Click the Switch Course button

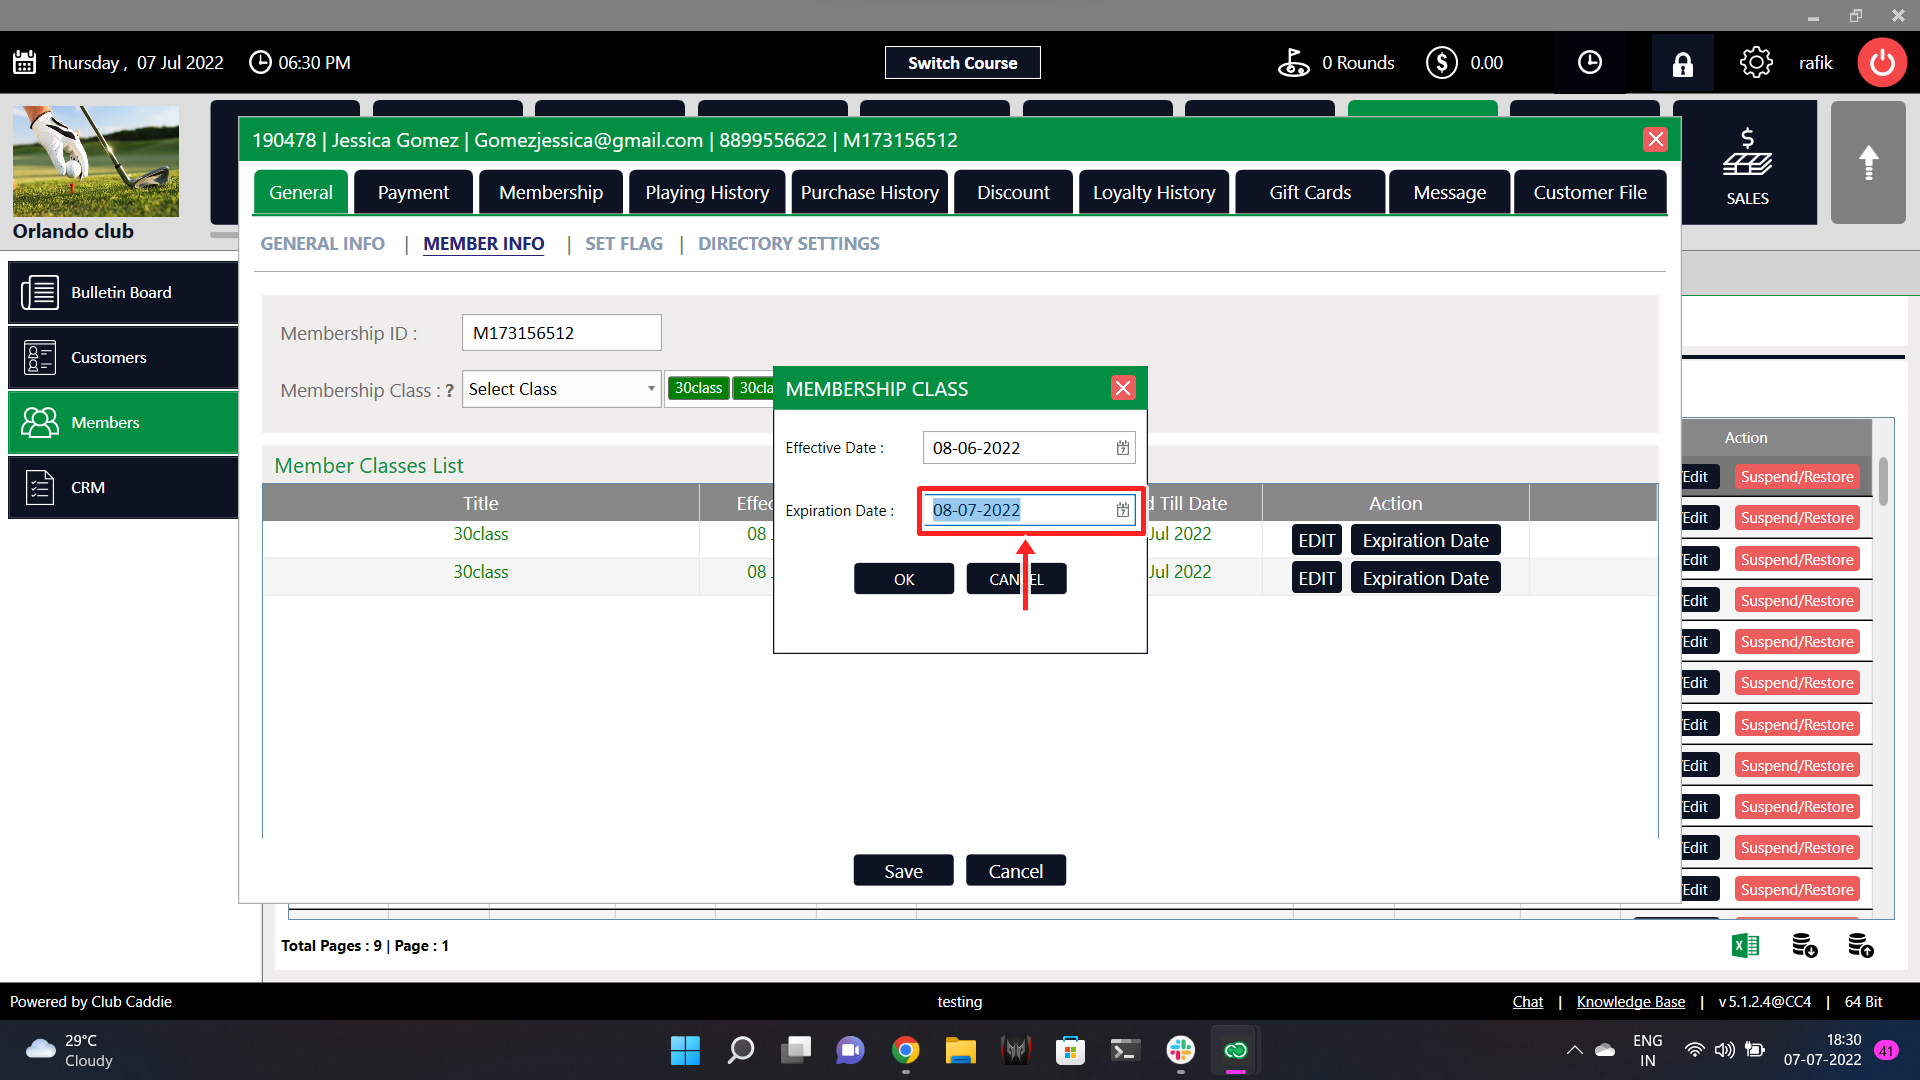(962, 63)
